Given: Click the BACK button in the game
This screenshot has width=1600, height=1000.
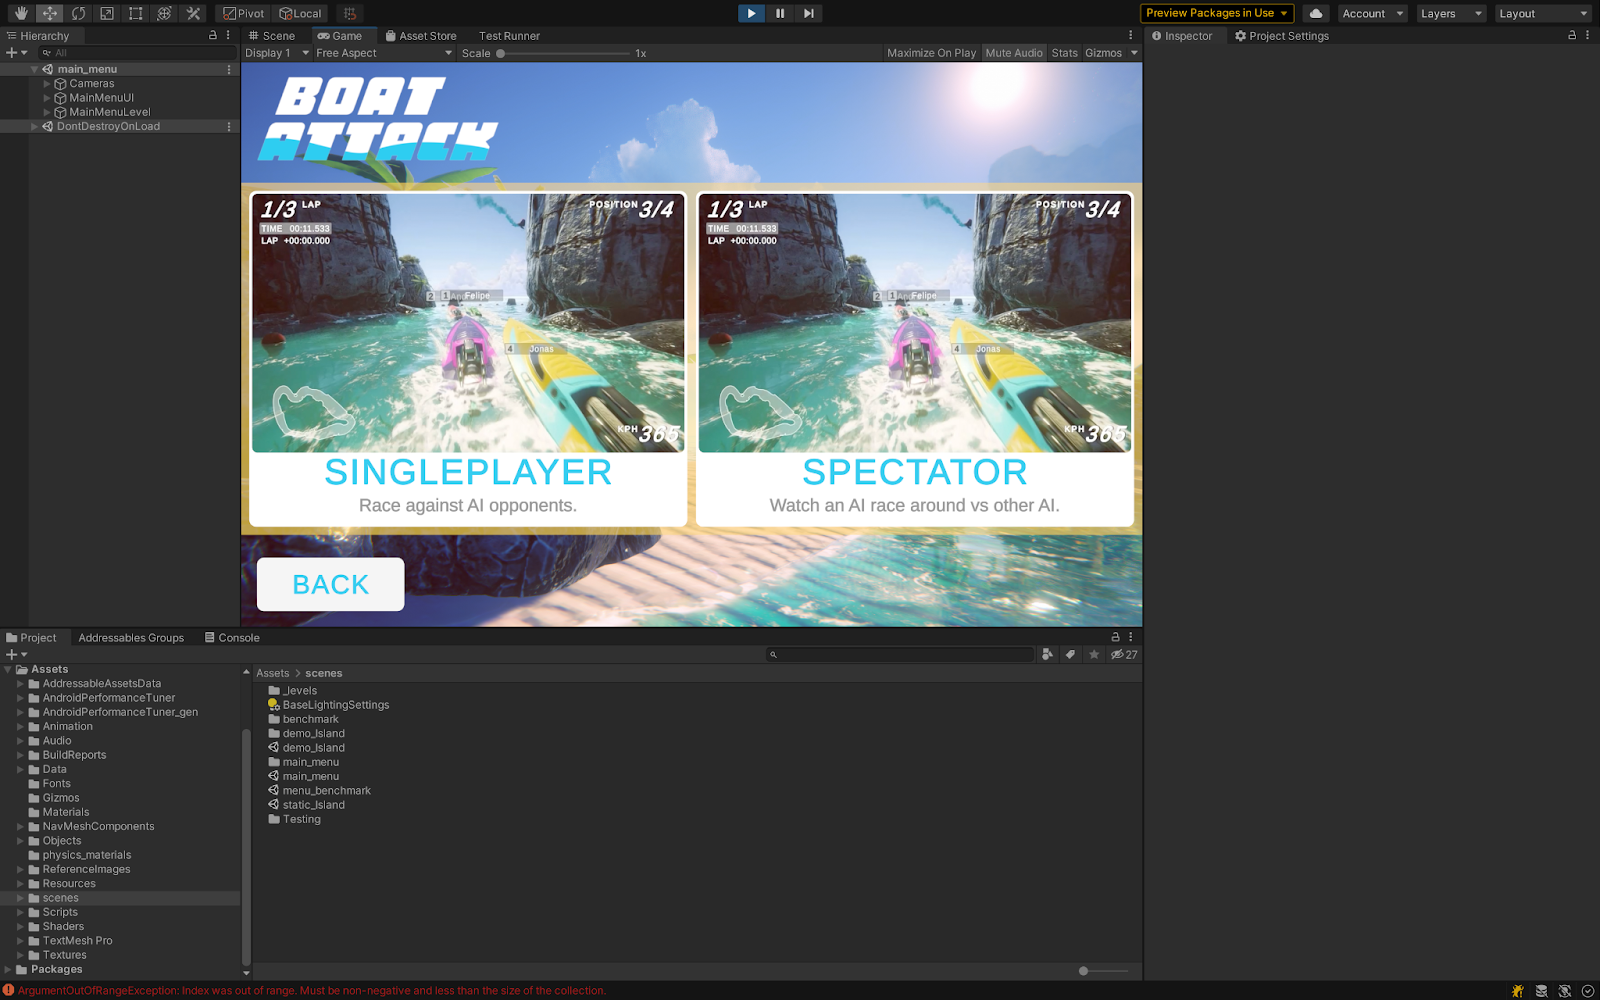Looking at the screenshot, I should tap(330, 584).
